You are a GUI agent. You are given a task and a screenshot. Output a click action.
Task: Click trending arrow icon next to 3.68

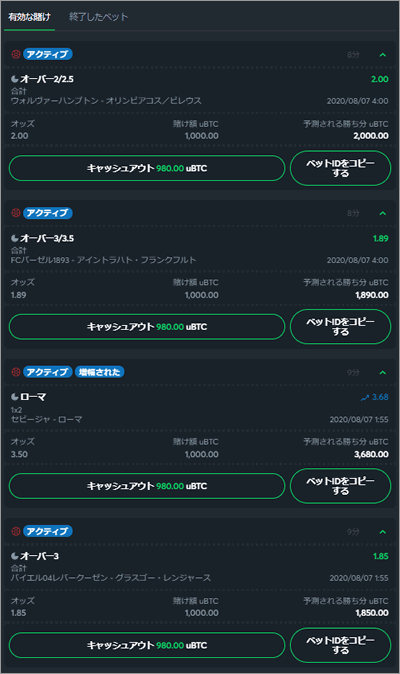(x=365, y=398)
